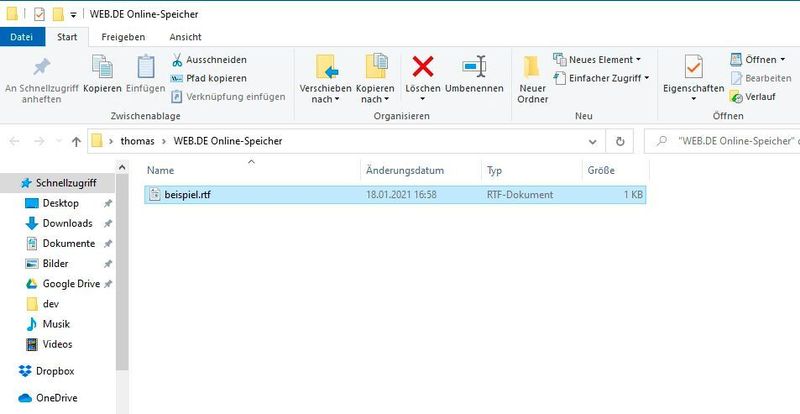
Task: Open Neues Element dropdown
Action: (597, 60)
